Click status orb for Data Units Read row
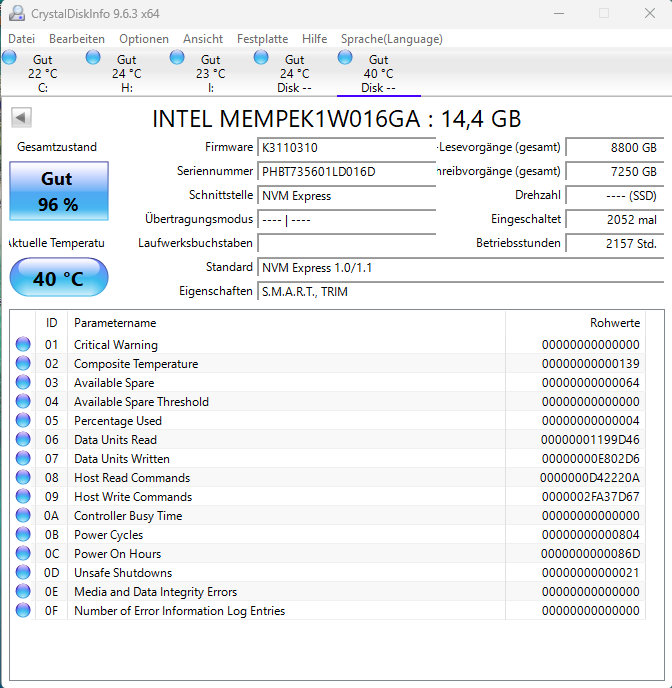Screen dimensions: 672x688 (x=23, y=439)
